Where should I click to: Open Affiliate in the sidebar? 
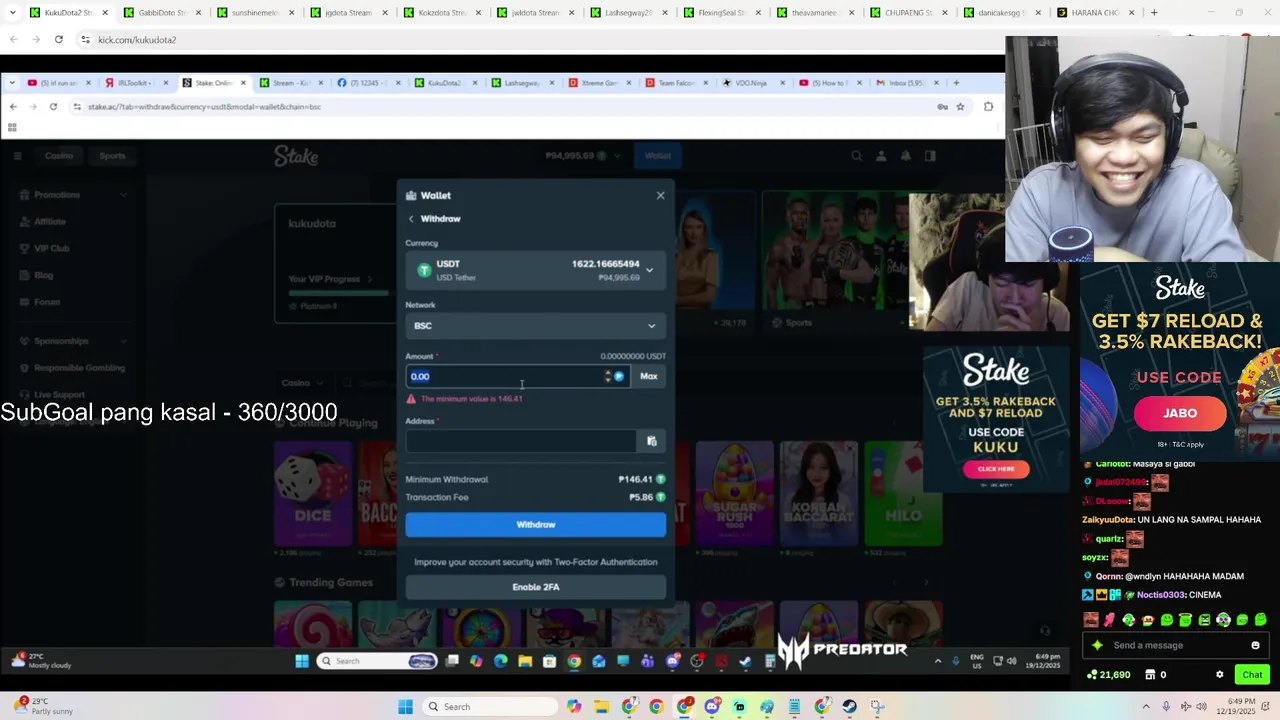[75, 221]
